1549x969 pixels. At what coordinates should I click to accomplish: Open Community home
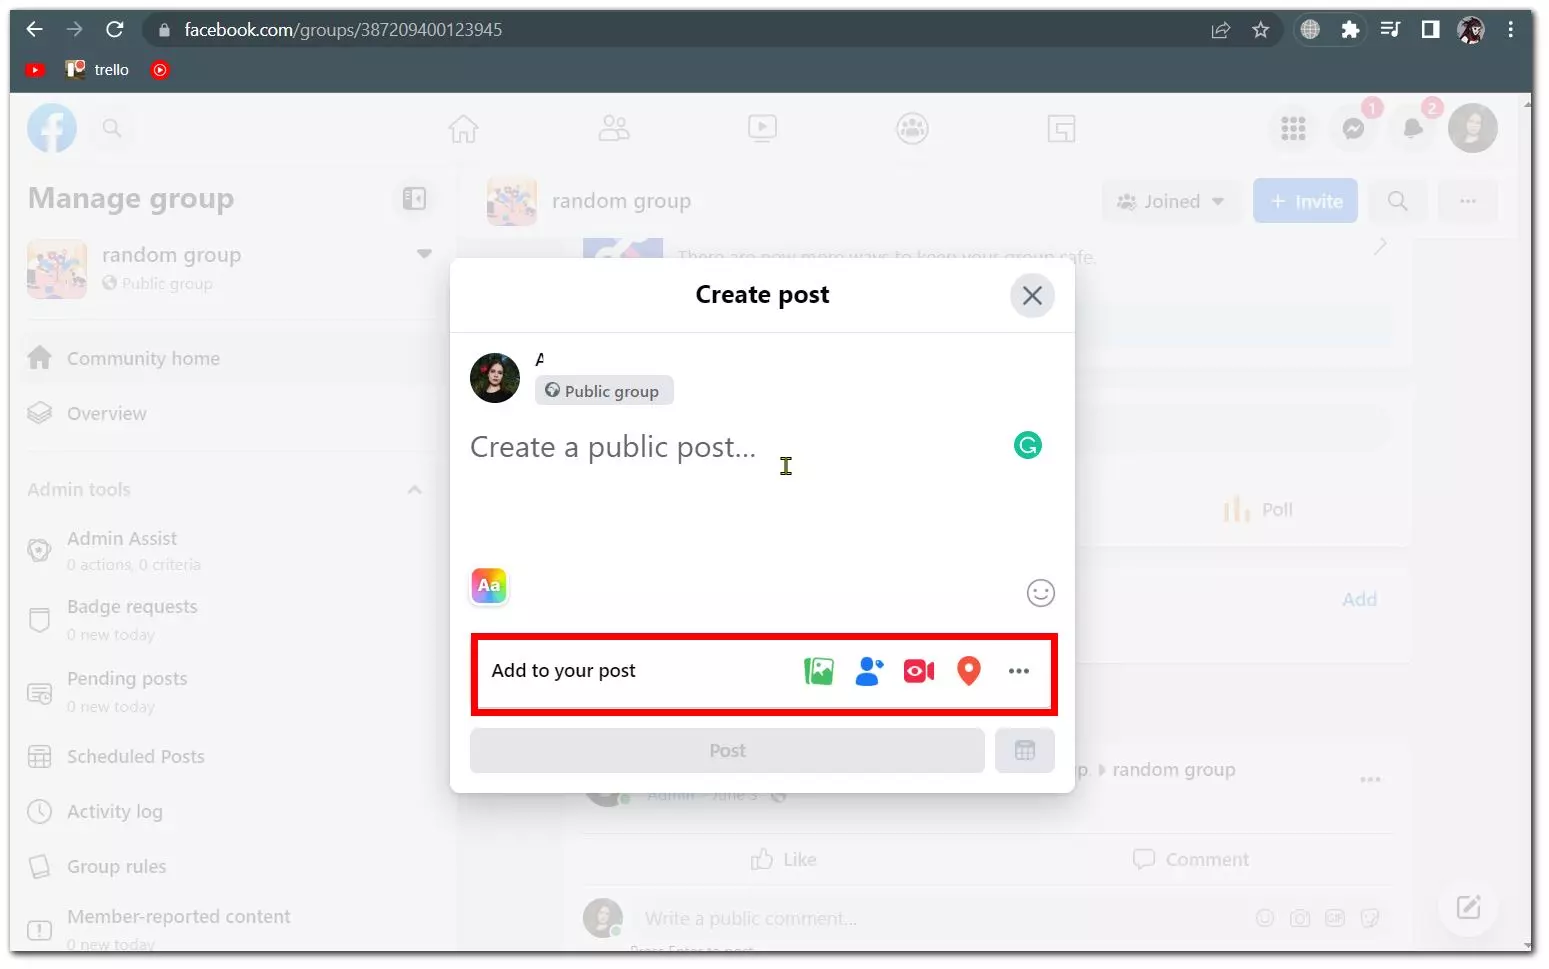229,358
